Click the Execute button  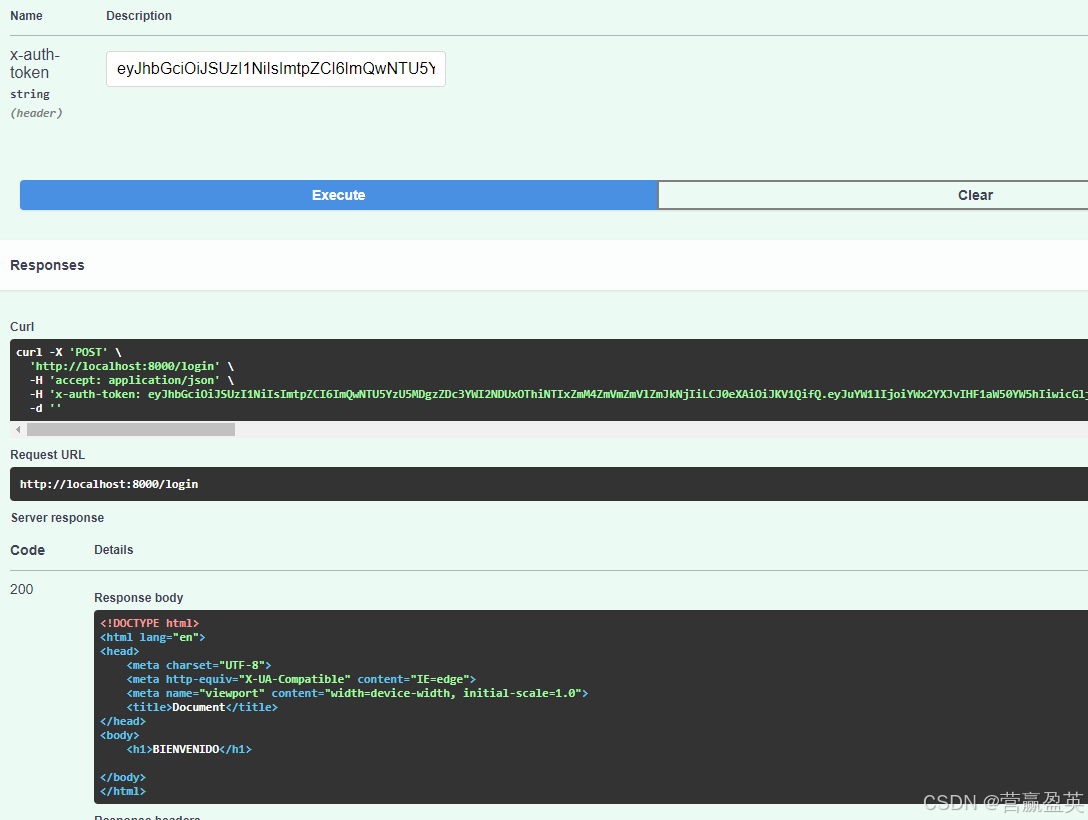point(338,195)
